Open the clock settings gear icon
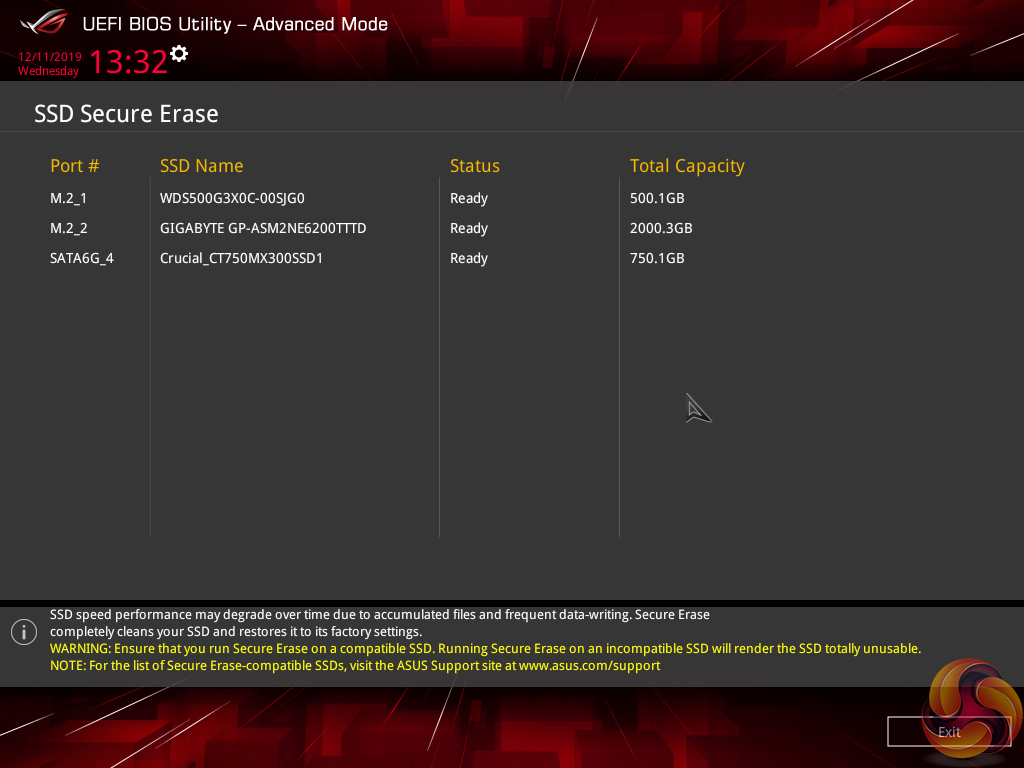 click(179, 54)
